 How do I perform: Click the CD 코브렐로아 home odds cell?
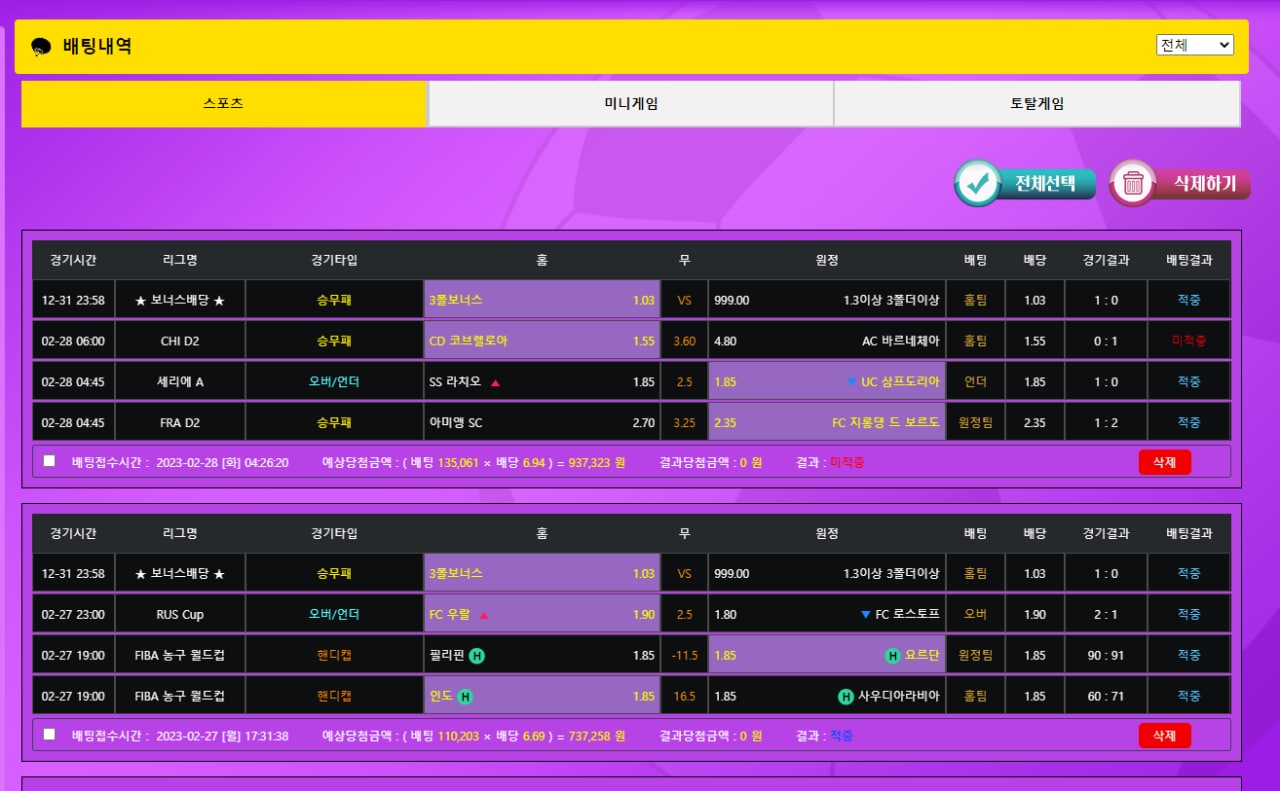(541, 341)
